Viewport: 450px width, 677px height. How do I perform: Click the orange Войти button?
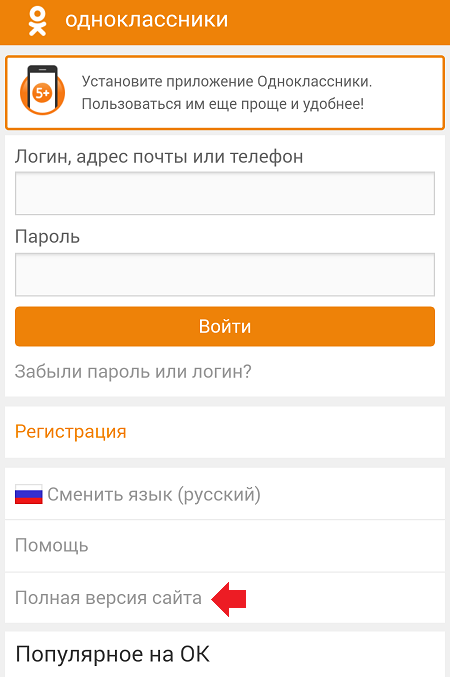pyautogui.click(x=225, y=326)
